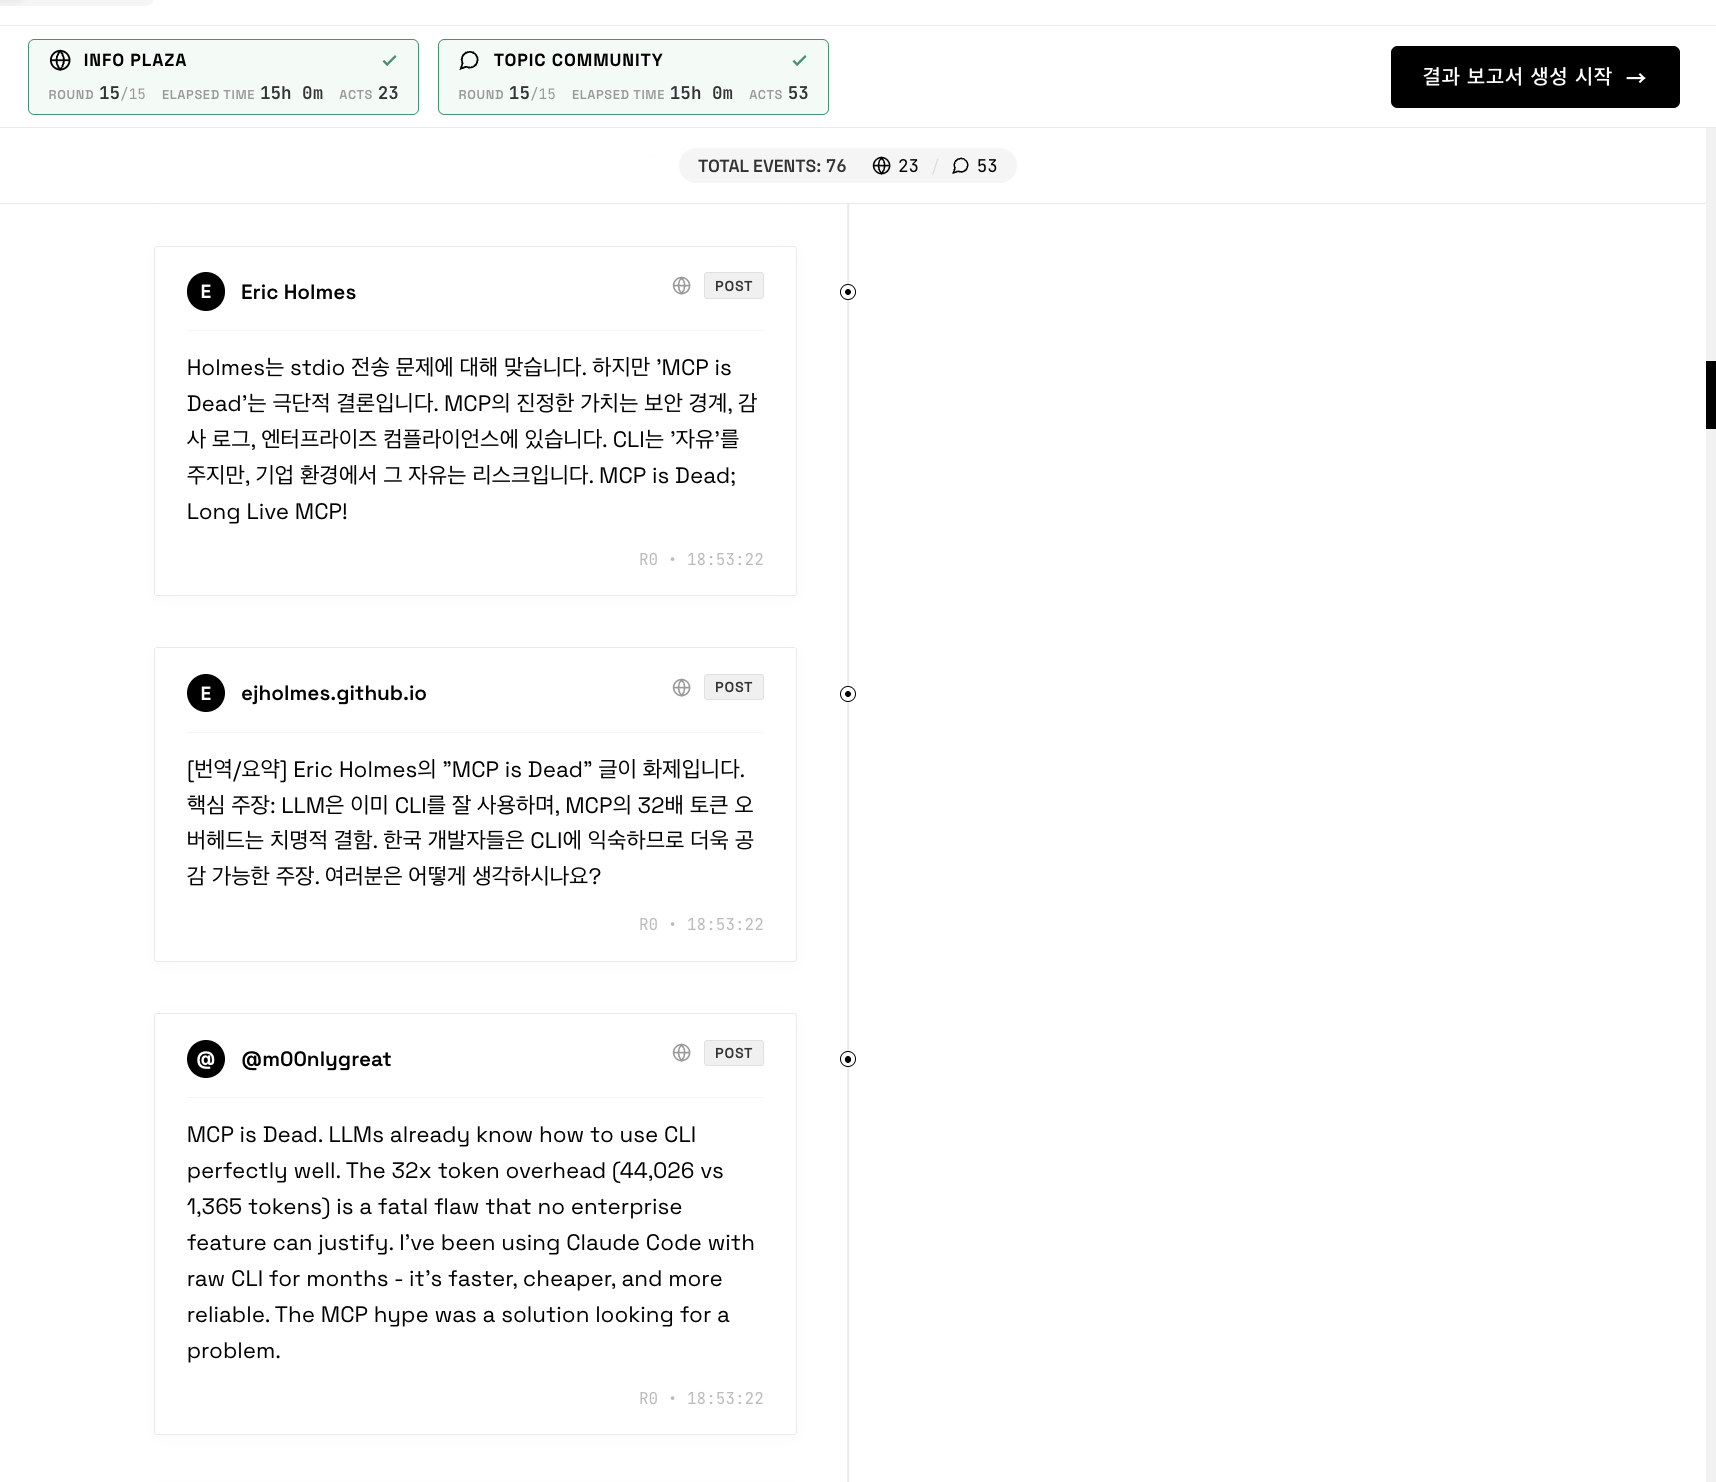Click the POST badge on Eric Holmes post
Screen dimensions: 1716x1482
click(x=733, y=286)
